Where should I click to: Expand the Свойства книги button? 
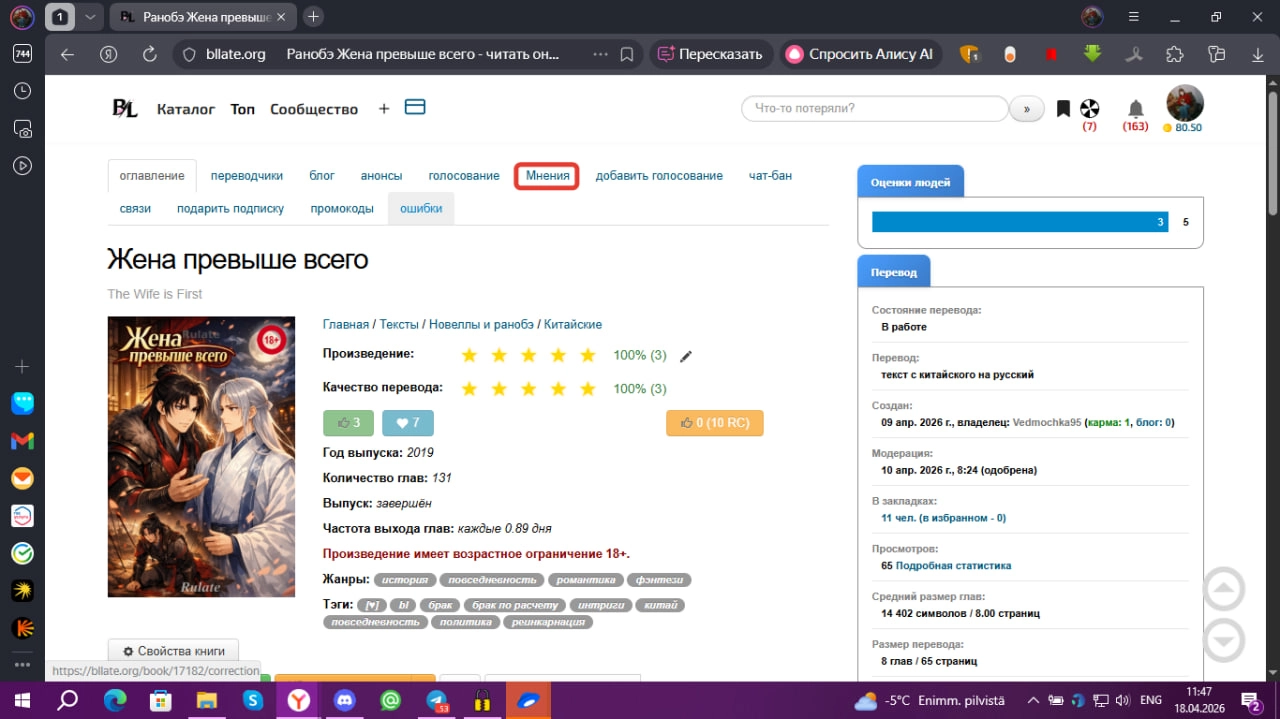(173, 651)
